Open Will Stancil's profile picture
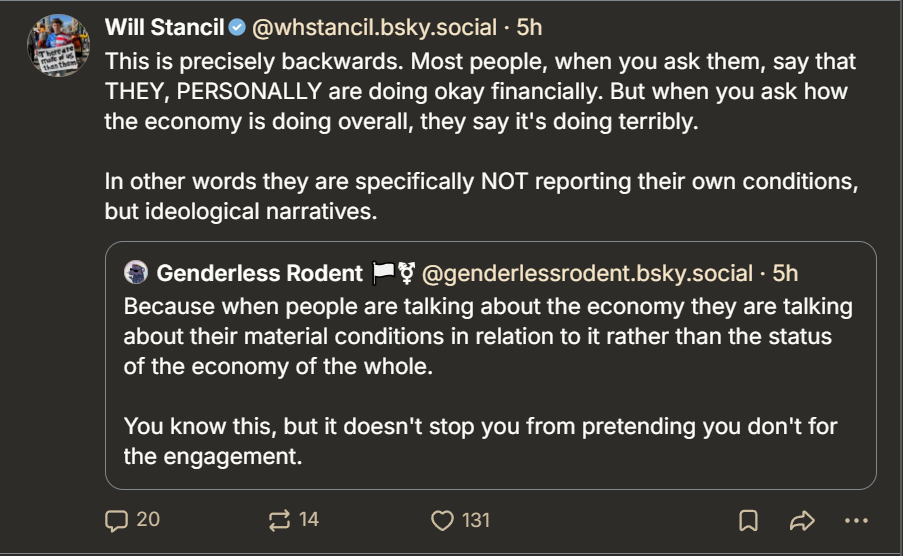The width and height of the screenshot is (903, 556). tap(59, 47)
